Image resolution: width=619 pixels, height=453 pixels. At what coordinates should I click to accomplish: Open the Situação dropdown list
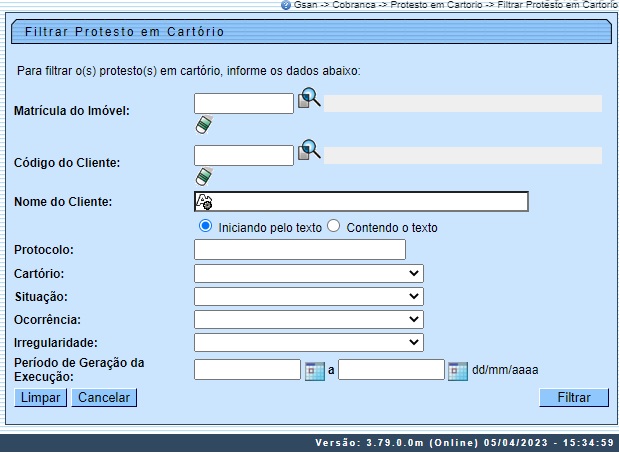tap(309, 297)
